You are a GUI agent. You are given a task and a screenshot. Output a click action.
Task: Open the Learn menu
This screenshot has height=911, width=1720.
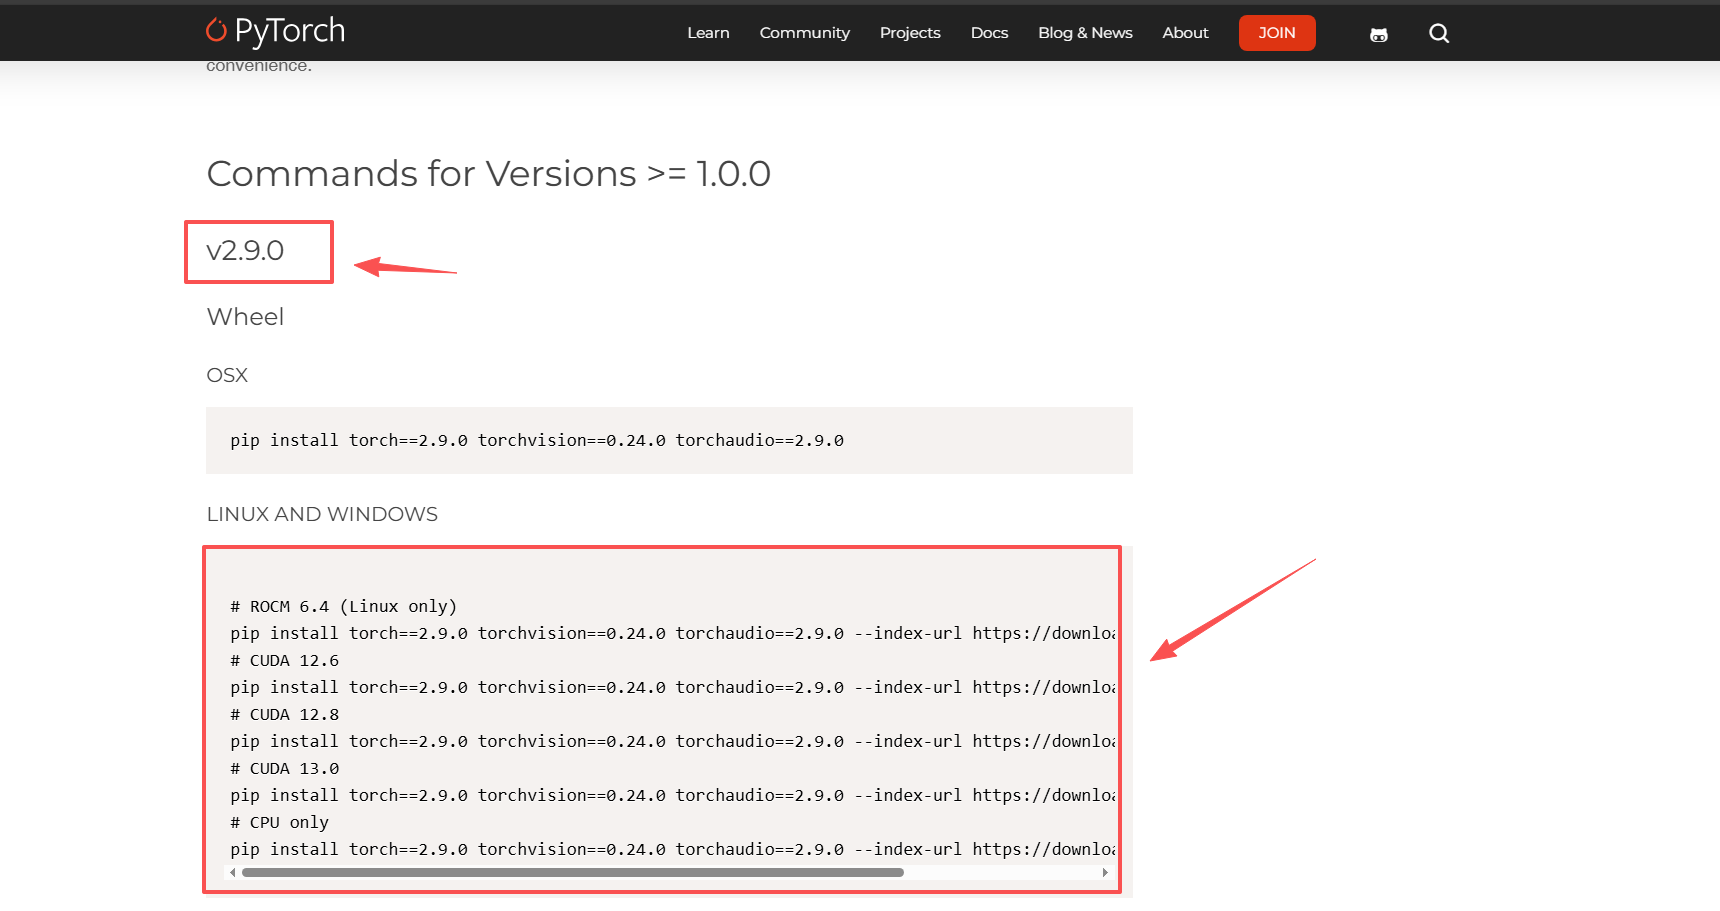click(x=708, y=33)
